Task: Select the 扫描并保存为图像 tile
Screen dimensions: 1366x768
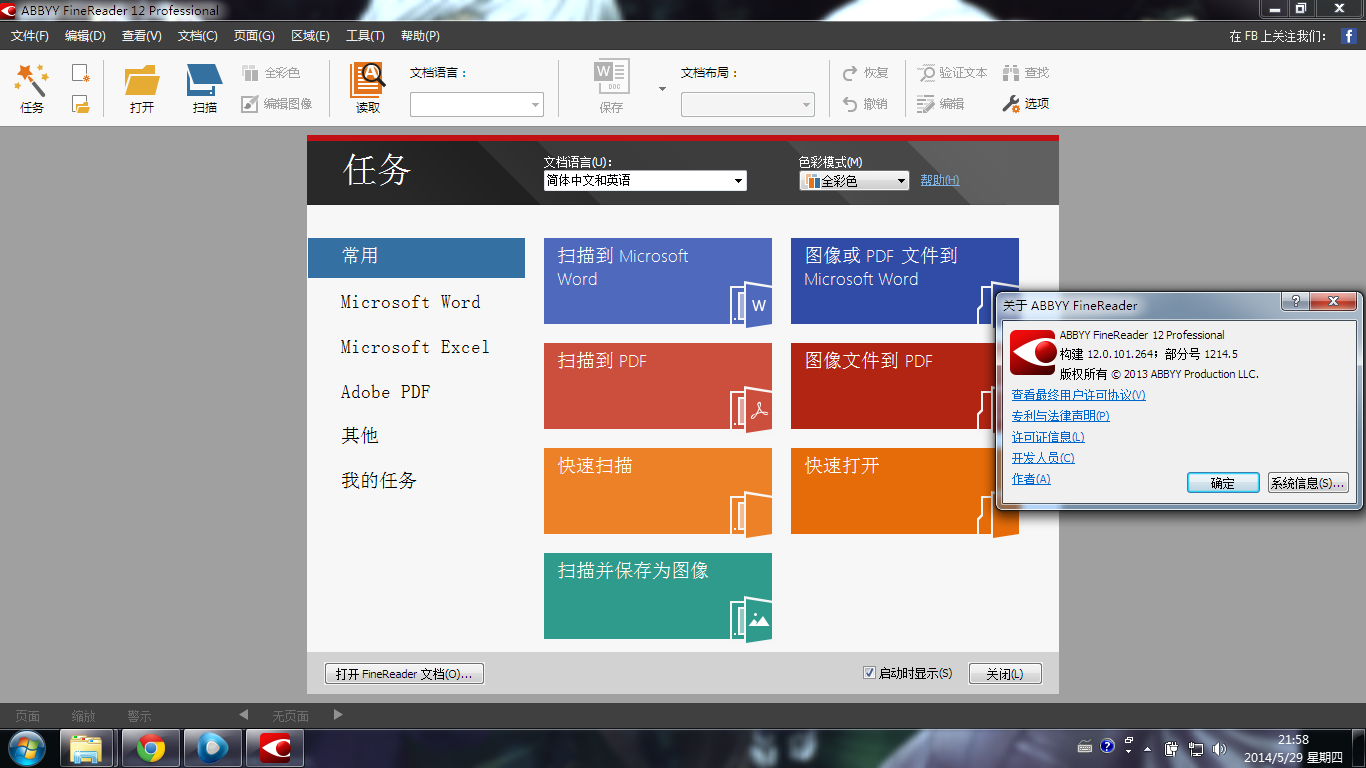Action: [x=657, y=596]
